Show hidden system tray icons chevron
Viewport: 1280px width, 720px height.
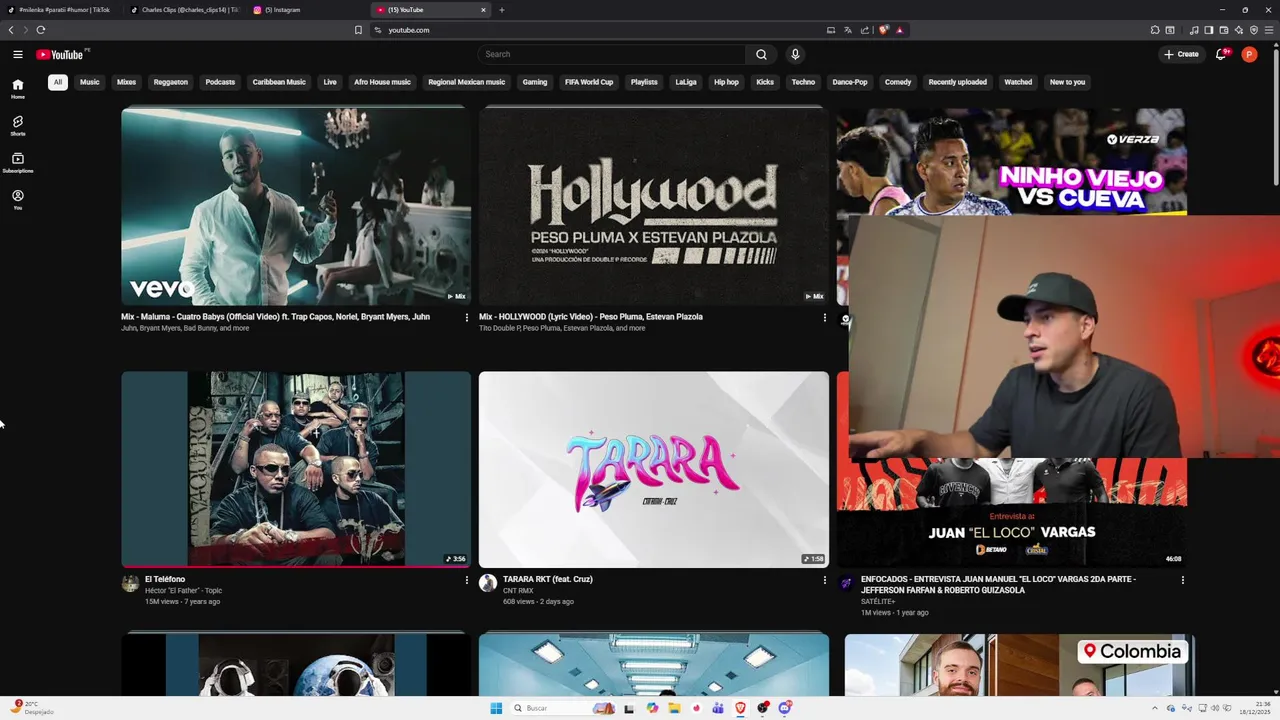pyautogui.click(x=1155, y=708)
